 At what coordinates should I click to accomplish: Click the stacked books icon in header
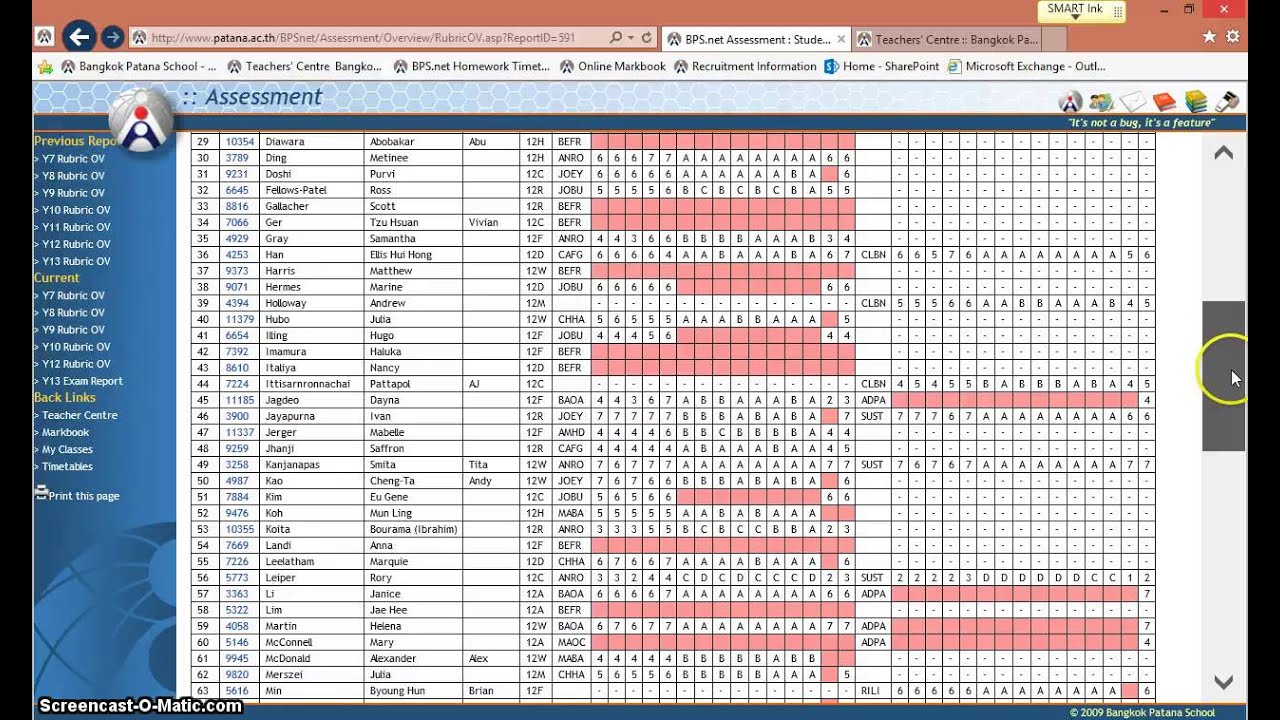[1196, 102]
